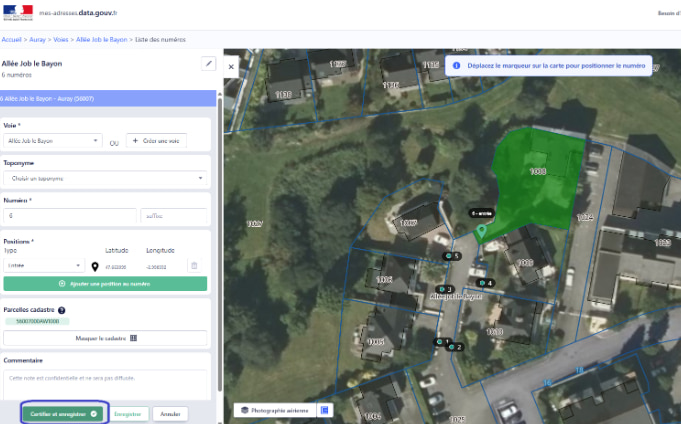Open the Parcelles cadastre help icon
The width and height of the screenshot is (681, 424).
(62, 310)
